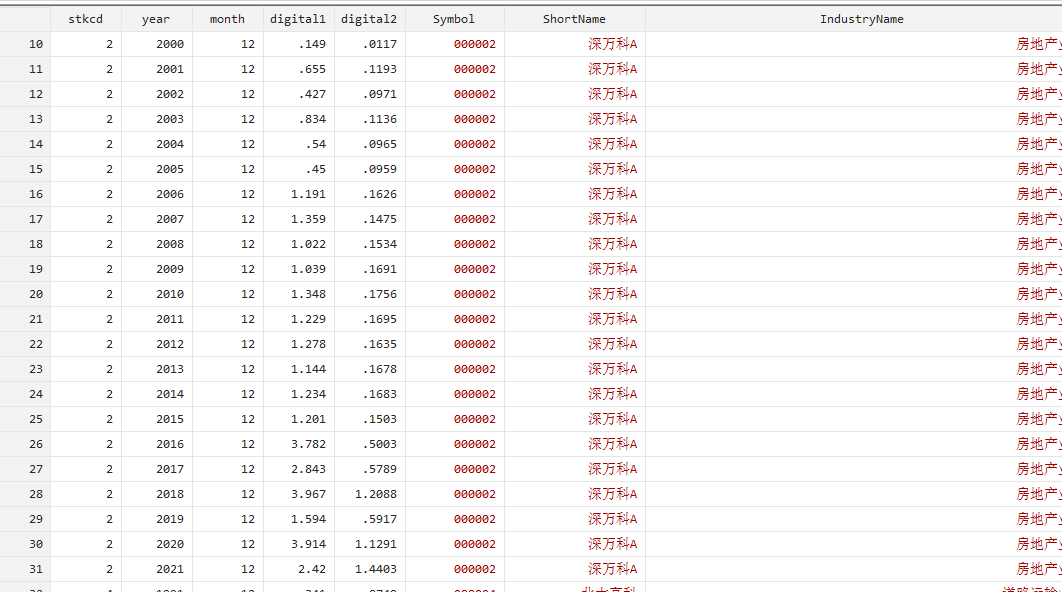Select the year column header

coord(156,19)
